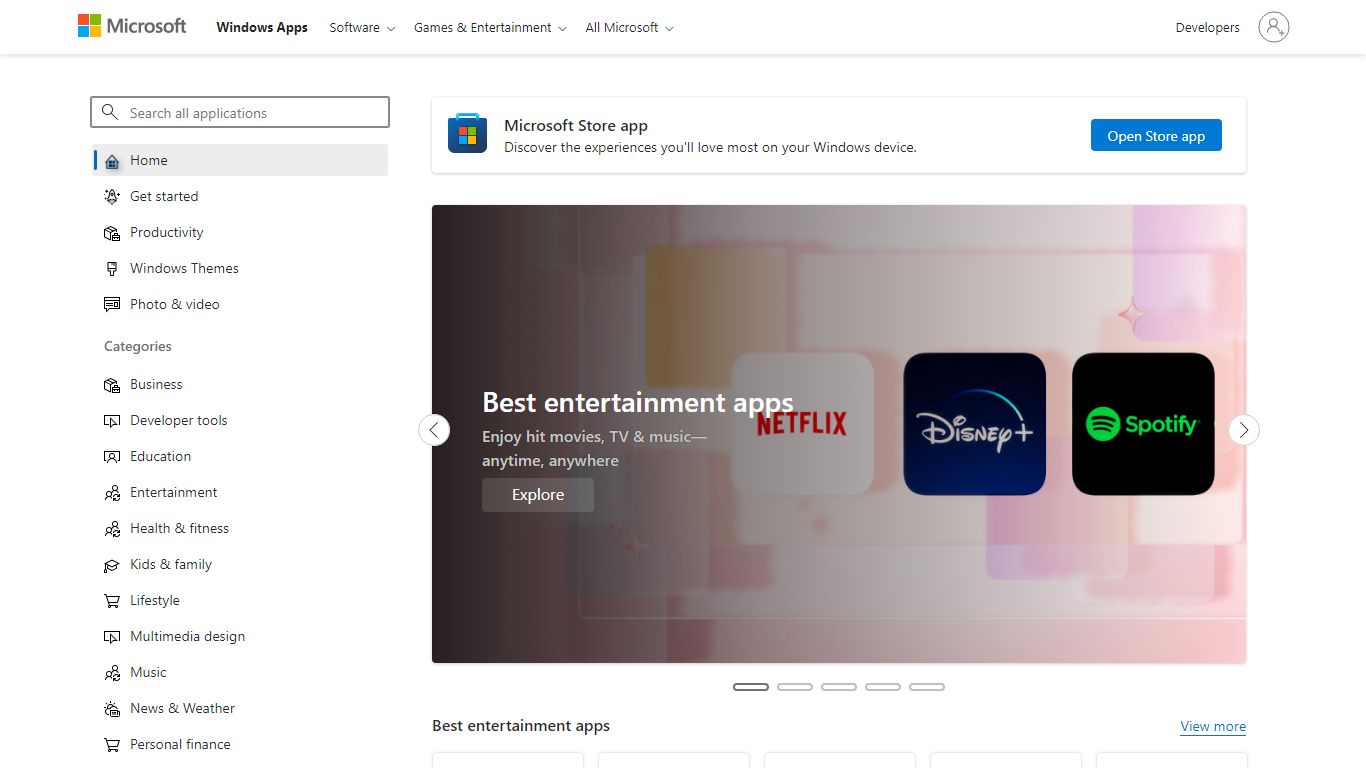The width and height of the screenshot is (1366, 768).
Task: Click the Microsoft Store app icon
Action: pos(467,134)
